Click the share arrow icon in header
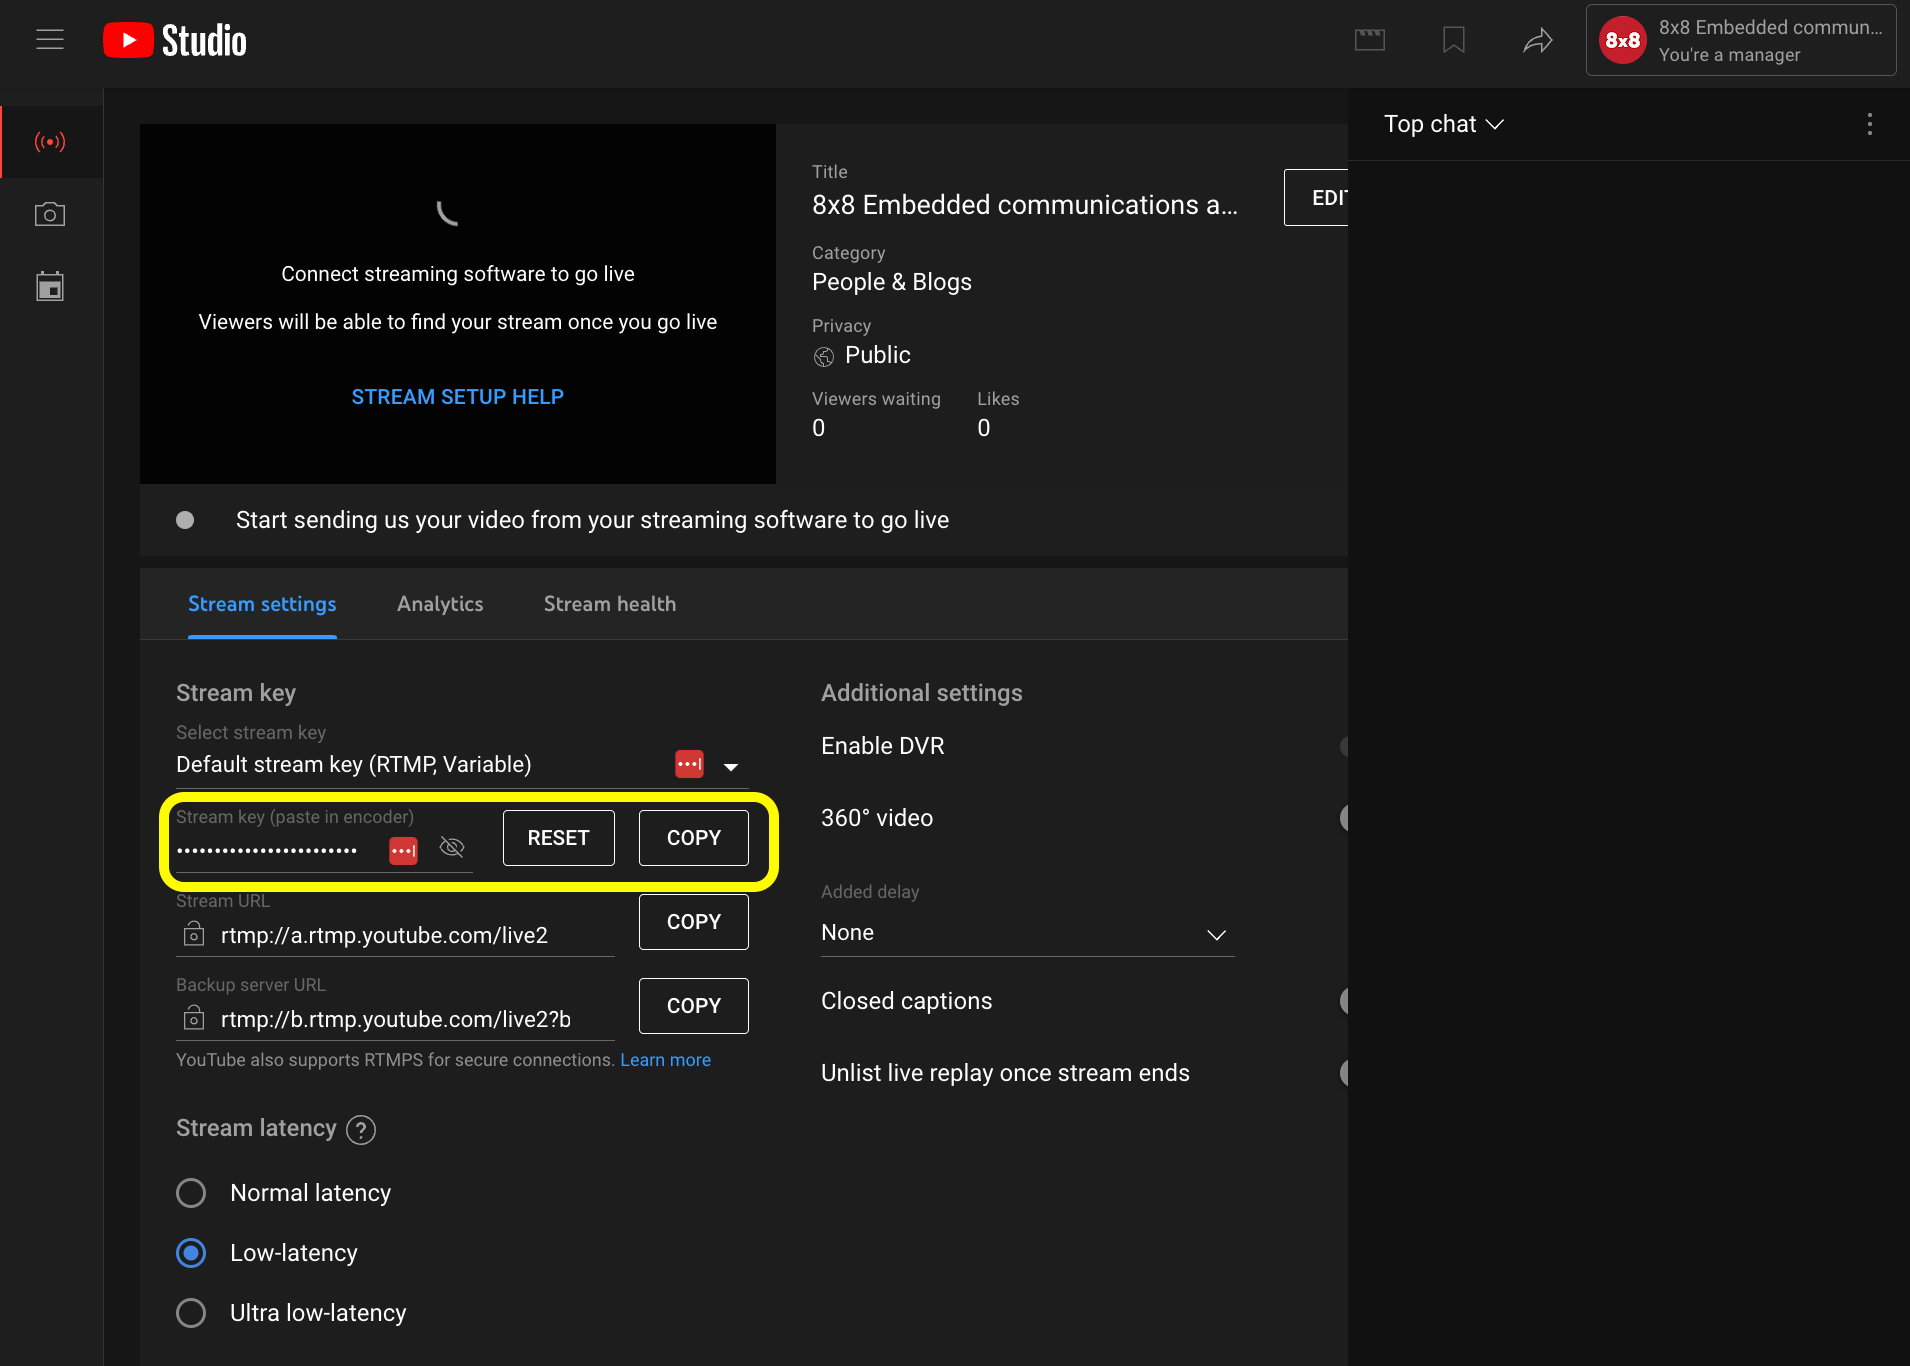 [x=1537, y=40]
